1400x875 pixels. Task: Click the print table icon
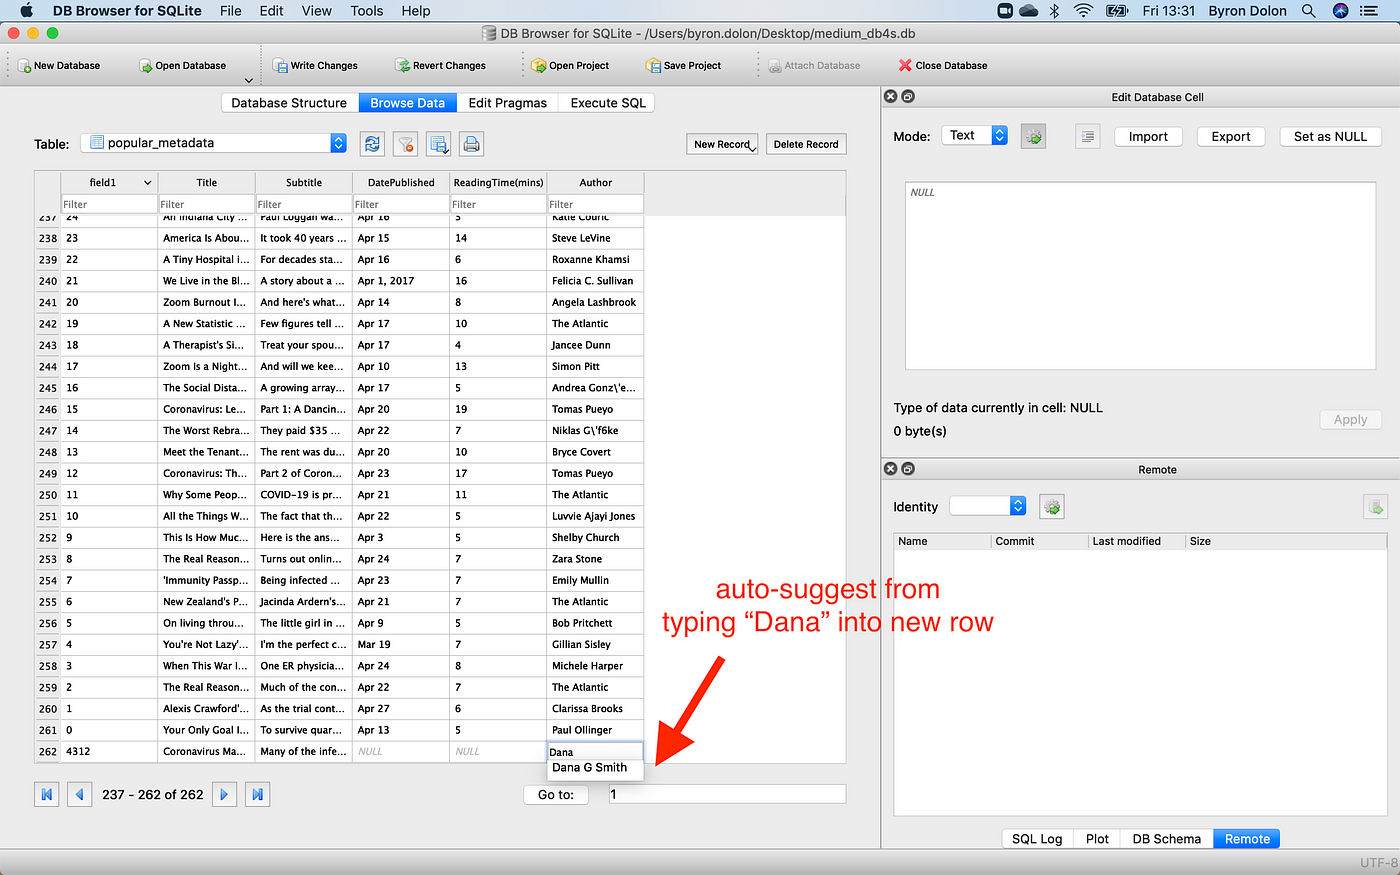(472, 144)
